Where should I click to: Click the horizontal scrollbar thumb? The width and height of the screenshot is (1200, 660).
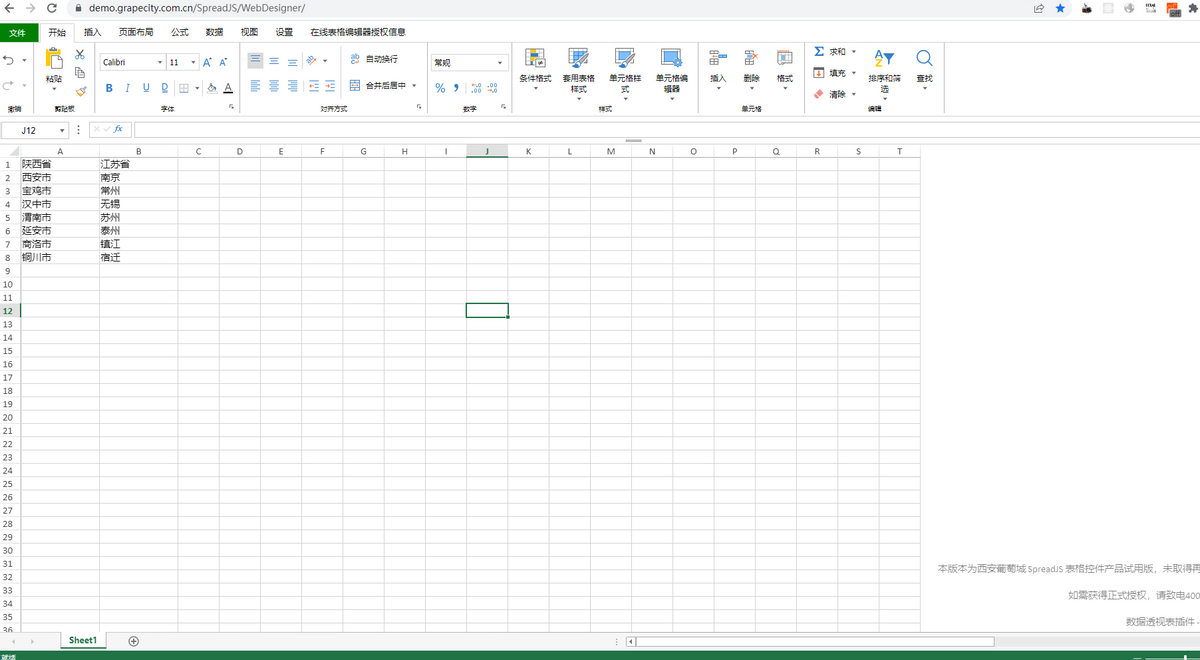pos(815,641)
